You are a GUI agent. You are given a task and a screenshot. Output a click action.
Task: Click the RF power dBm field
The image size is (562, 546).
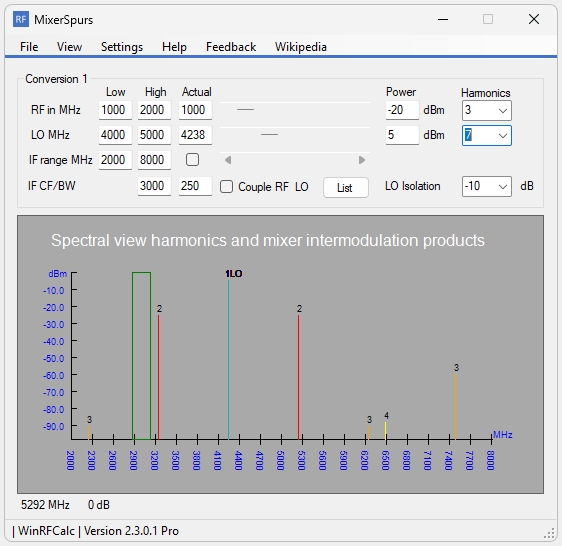(402, 110)
